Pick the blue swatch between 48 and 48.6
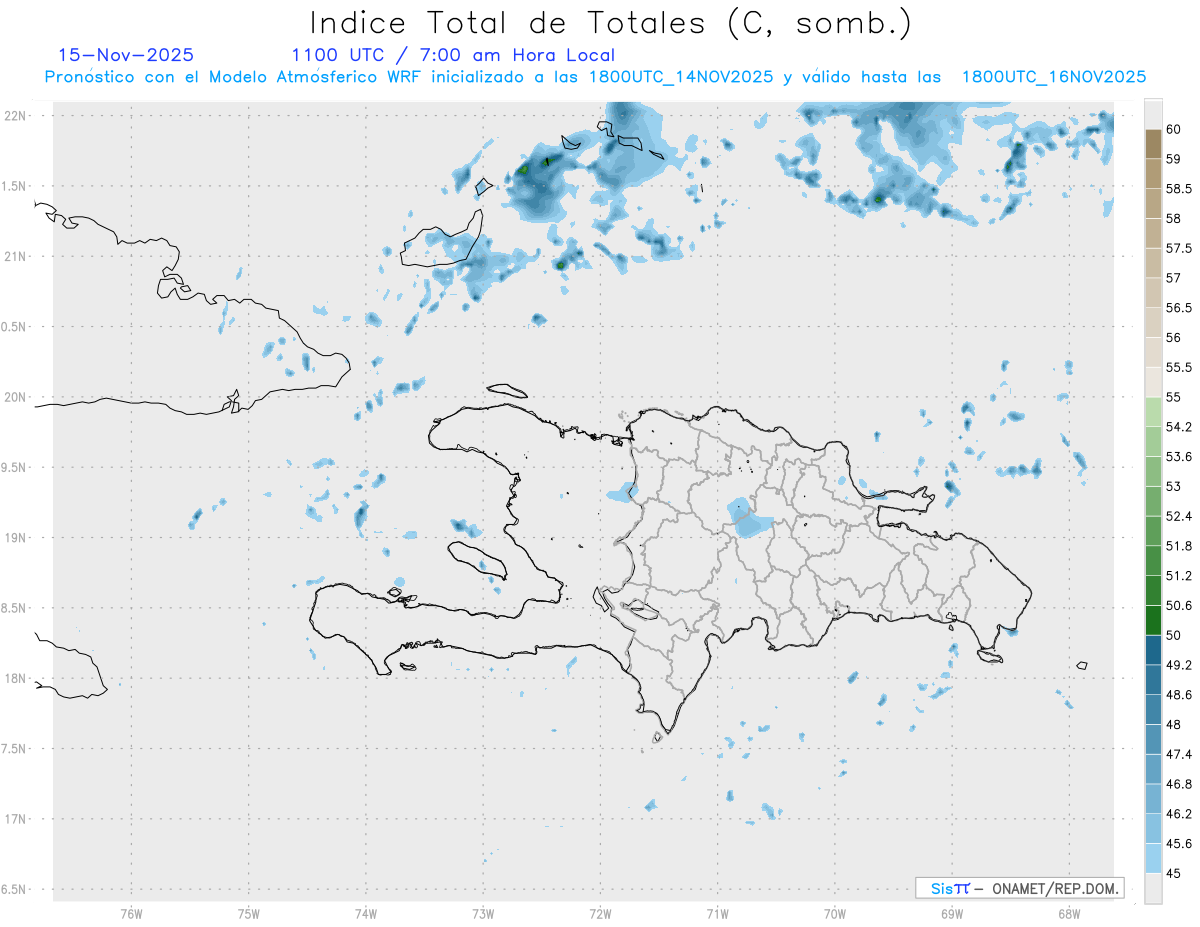The width and height of the screenshot is (1200, 927). pyautogui.click(x=1153, y=709)
